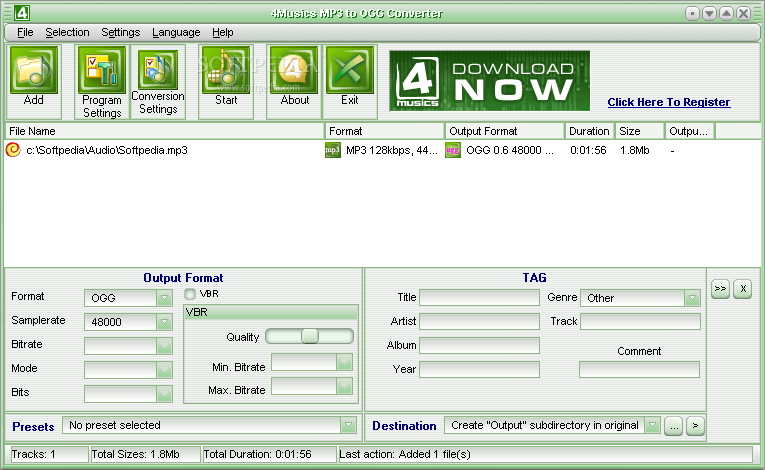765x470 pixels.
Task: Click the round dot button in title bar
Action: [x=692, y=14]
